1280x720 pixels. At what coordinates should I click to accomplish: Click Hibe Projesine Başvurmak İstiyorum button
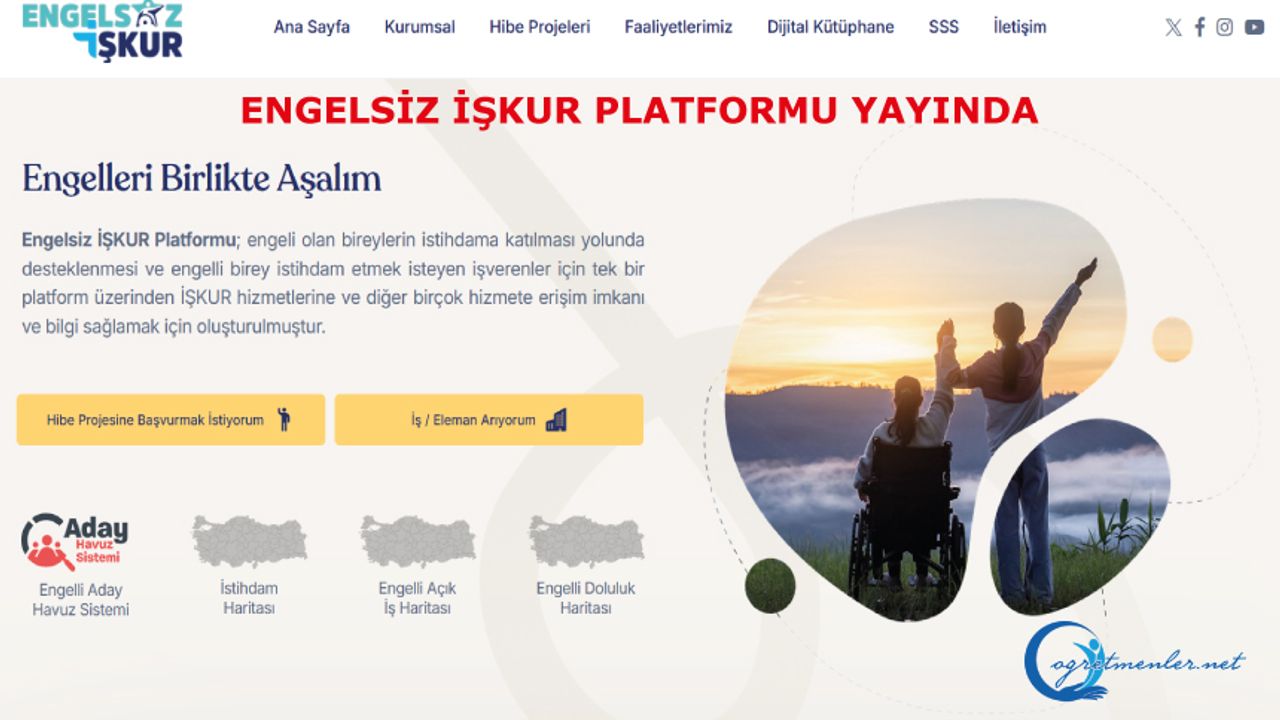coord(171,420)
